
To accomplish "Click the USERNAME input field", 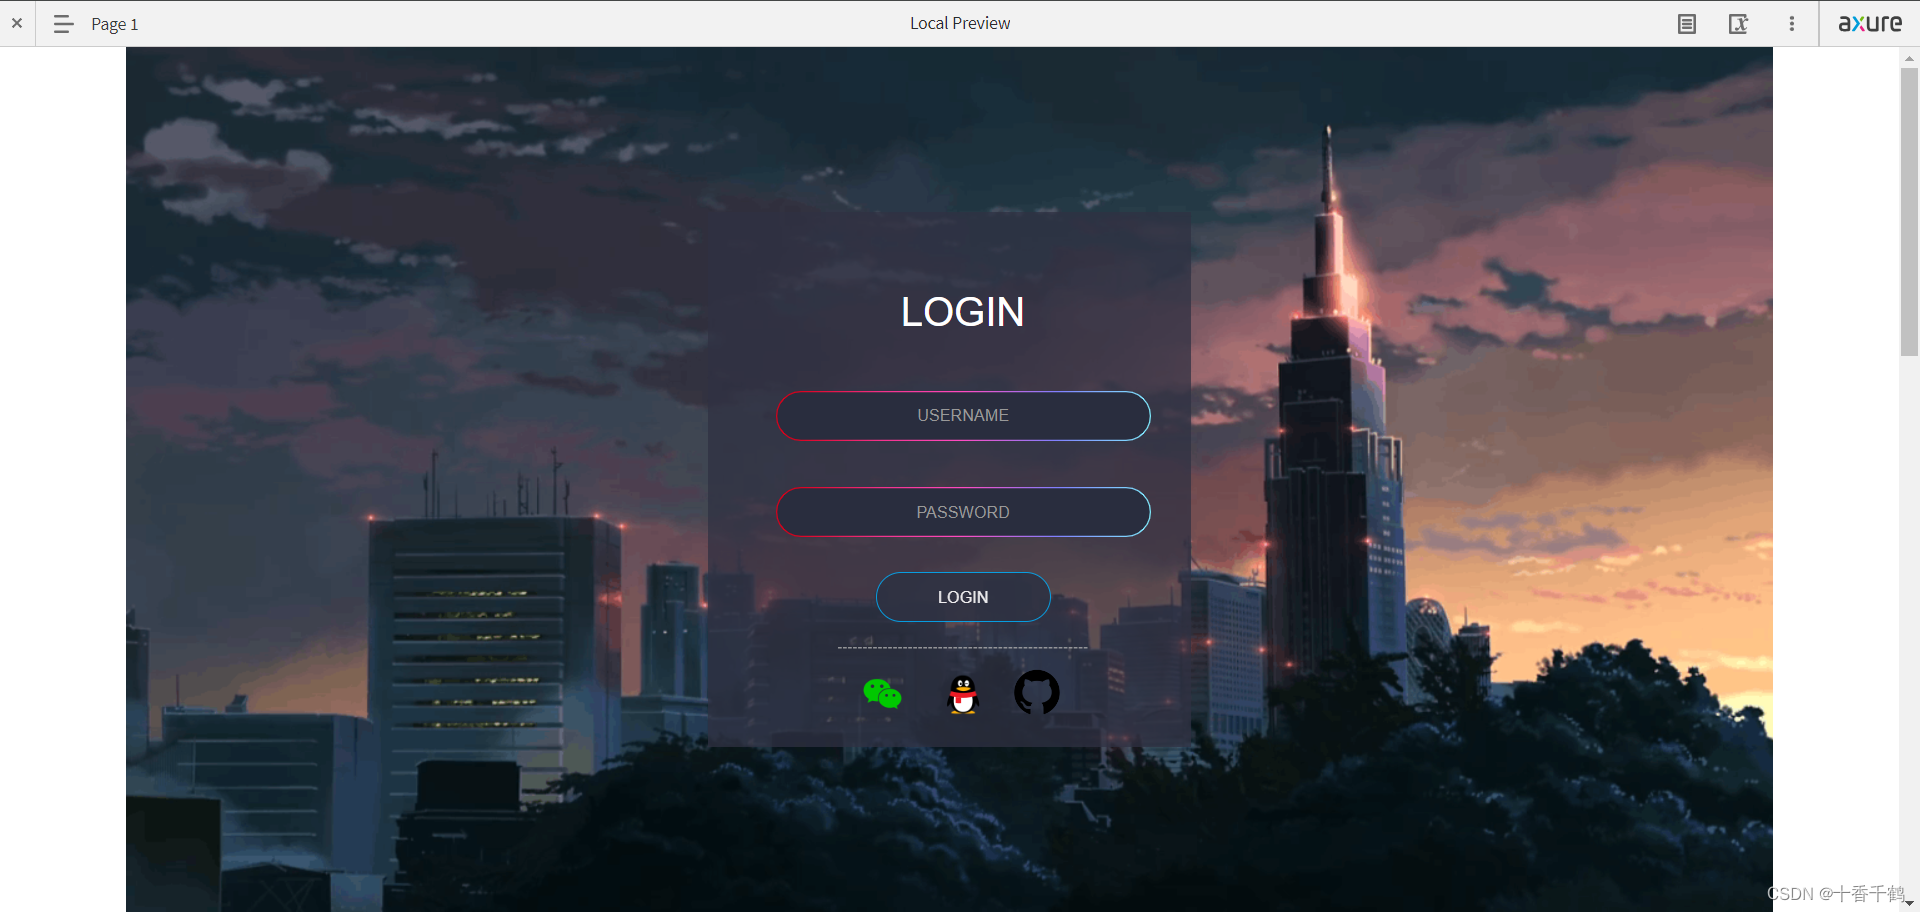I will (x=963, y=416).
